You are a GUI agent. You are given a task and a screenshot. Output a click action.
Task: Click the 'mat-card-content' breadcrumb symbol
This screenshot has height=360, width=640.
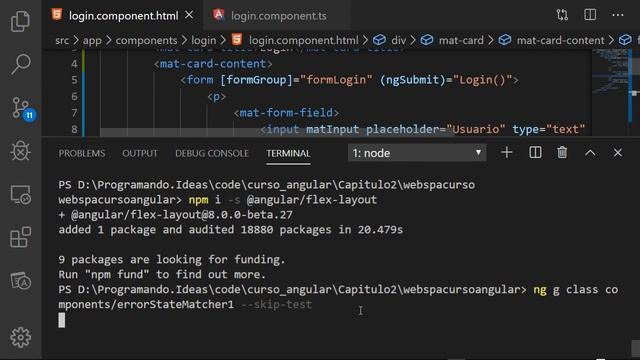point(560,40)
